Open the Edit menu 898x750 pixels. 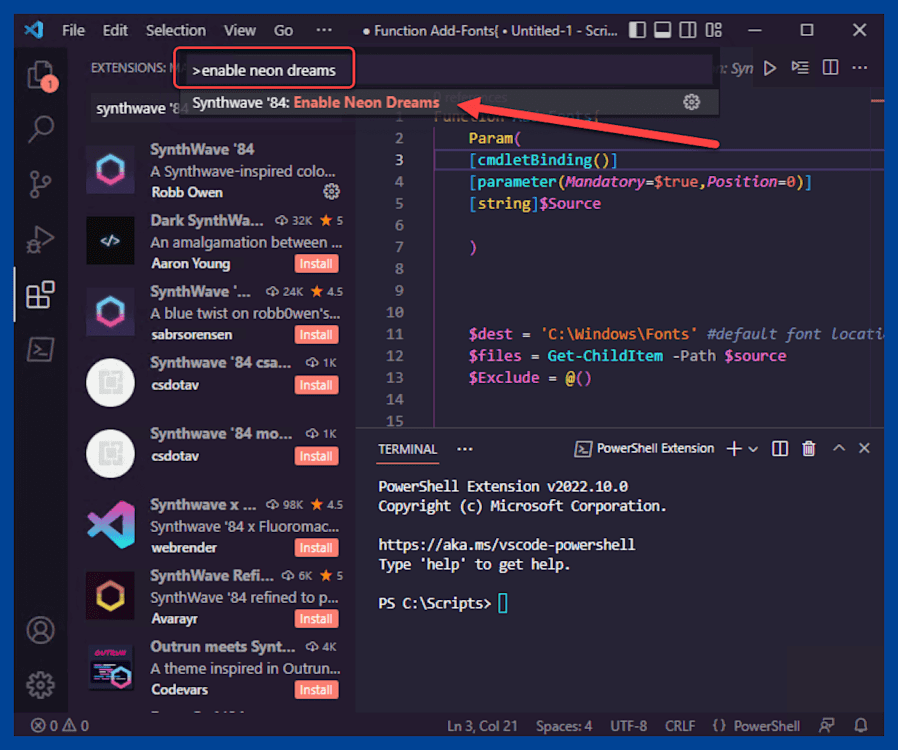click(115, 30)
